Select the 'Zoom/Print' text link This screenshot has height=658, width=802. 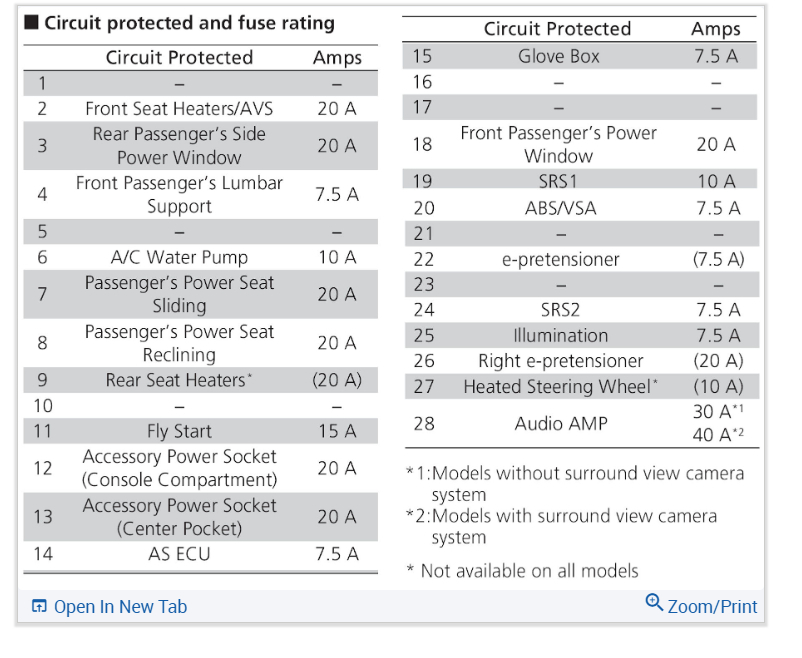pyautogui.click(x=712, y=606)
